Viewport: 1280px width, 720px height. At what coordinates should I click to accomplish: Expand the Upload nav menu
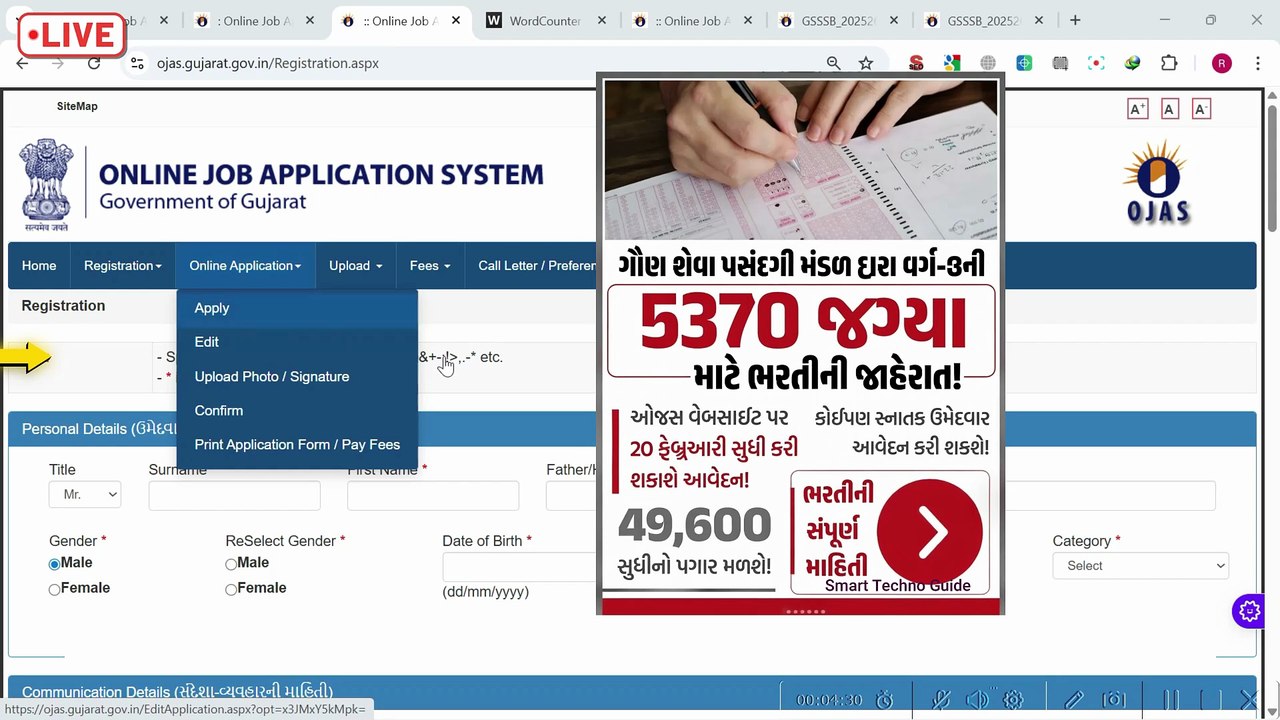coord(356,266)
